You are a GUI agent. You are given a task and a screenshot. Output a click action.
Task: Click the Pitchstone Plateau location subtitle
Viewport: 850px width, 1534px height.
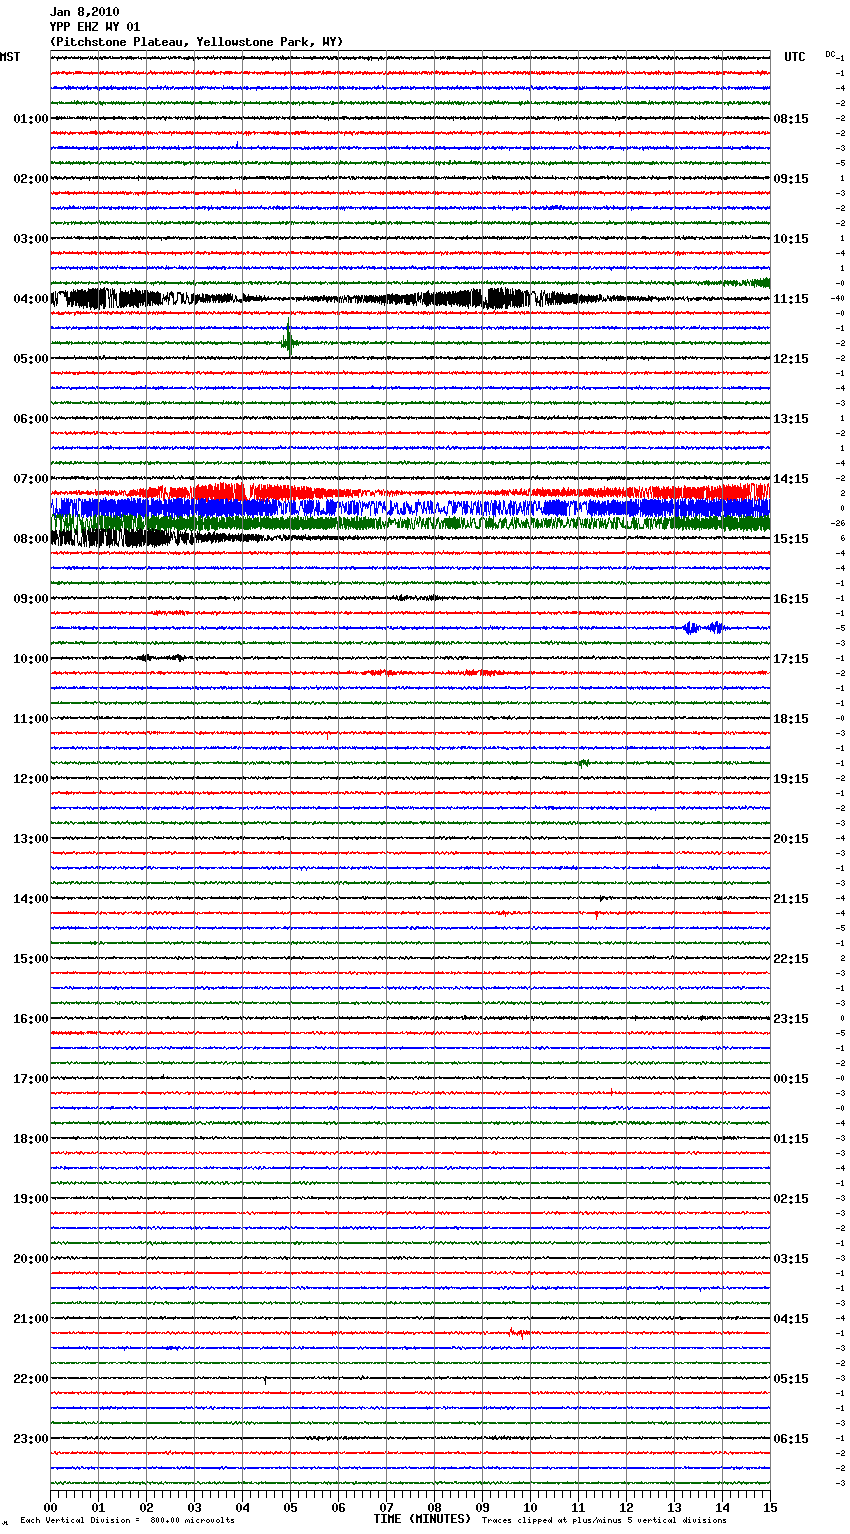(x=196, y=42)
